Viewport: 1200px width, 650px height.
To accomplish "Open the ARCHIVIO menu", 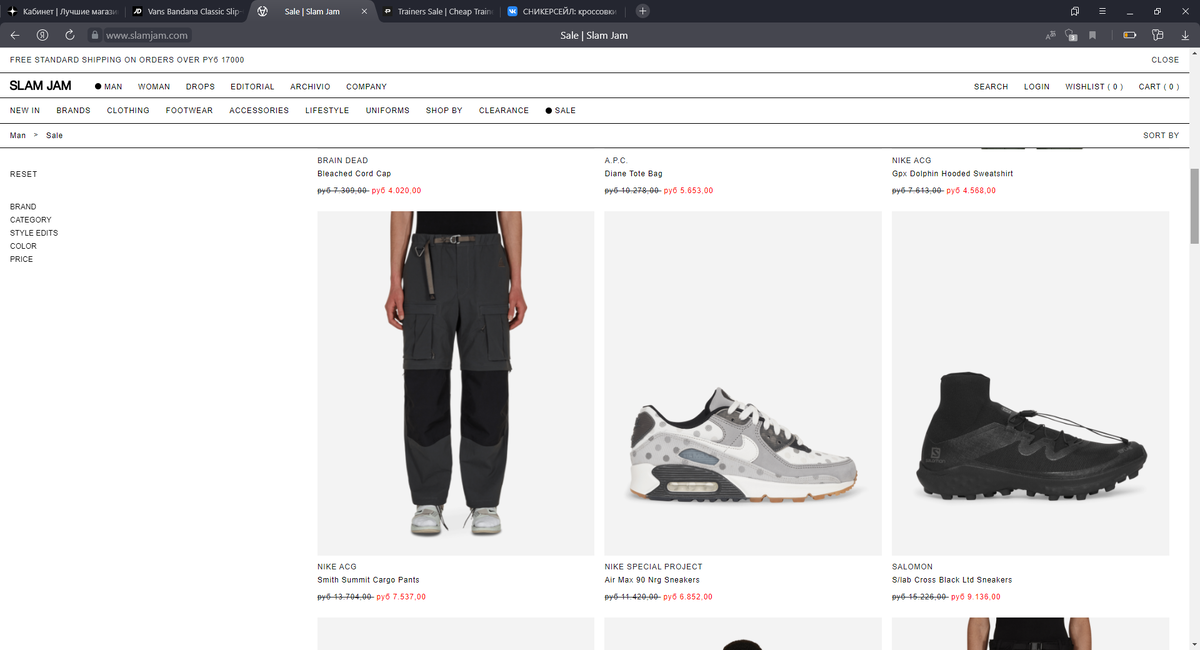I will coord(310,87).
